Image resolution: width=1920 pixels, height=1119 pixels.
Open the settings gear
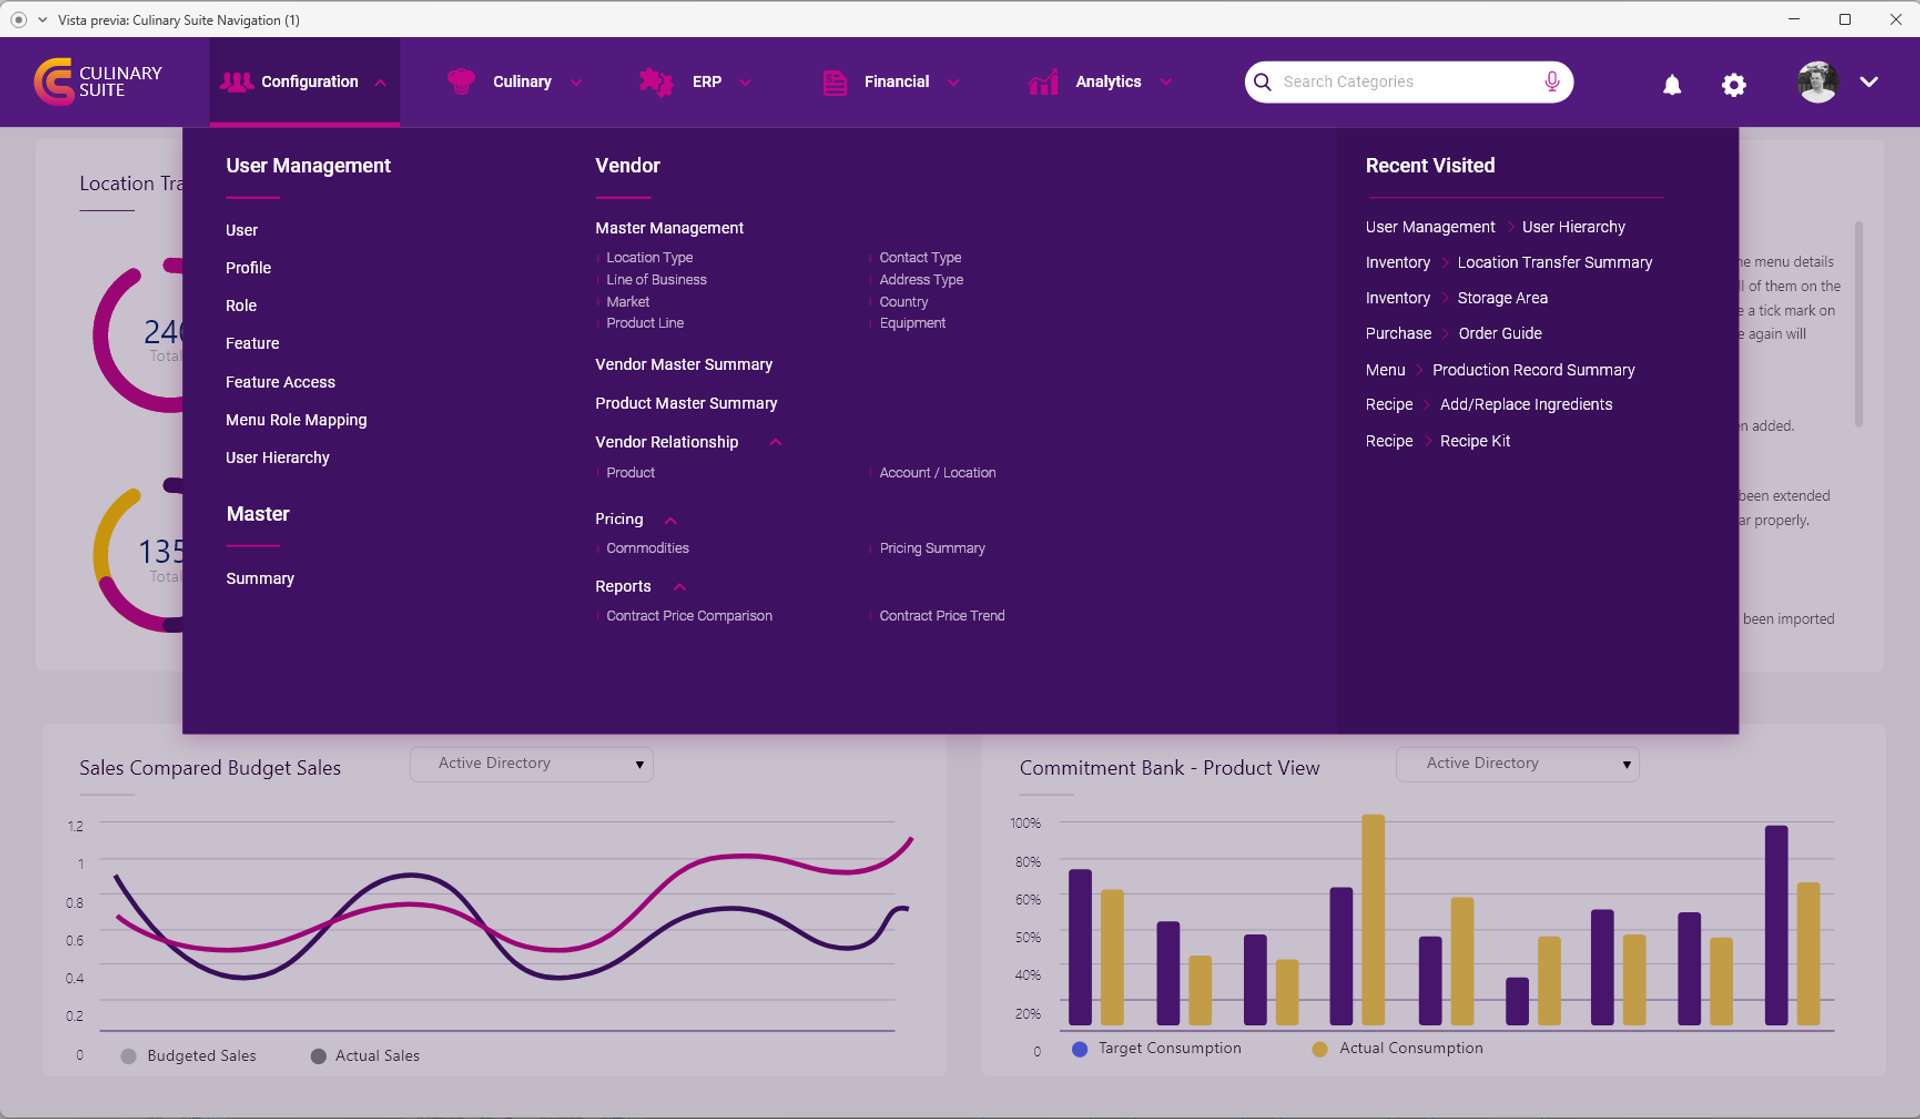1734,85
